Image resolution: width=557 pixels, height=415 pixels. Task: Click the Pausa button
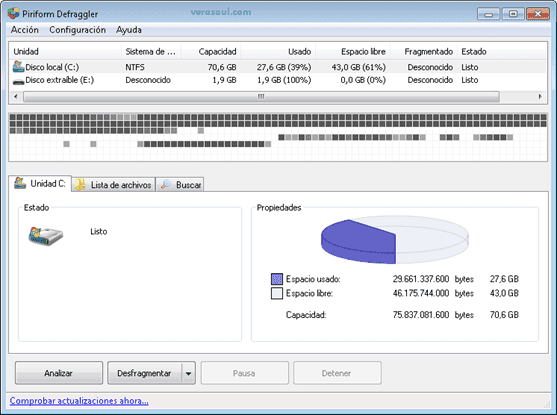point(244,373)
